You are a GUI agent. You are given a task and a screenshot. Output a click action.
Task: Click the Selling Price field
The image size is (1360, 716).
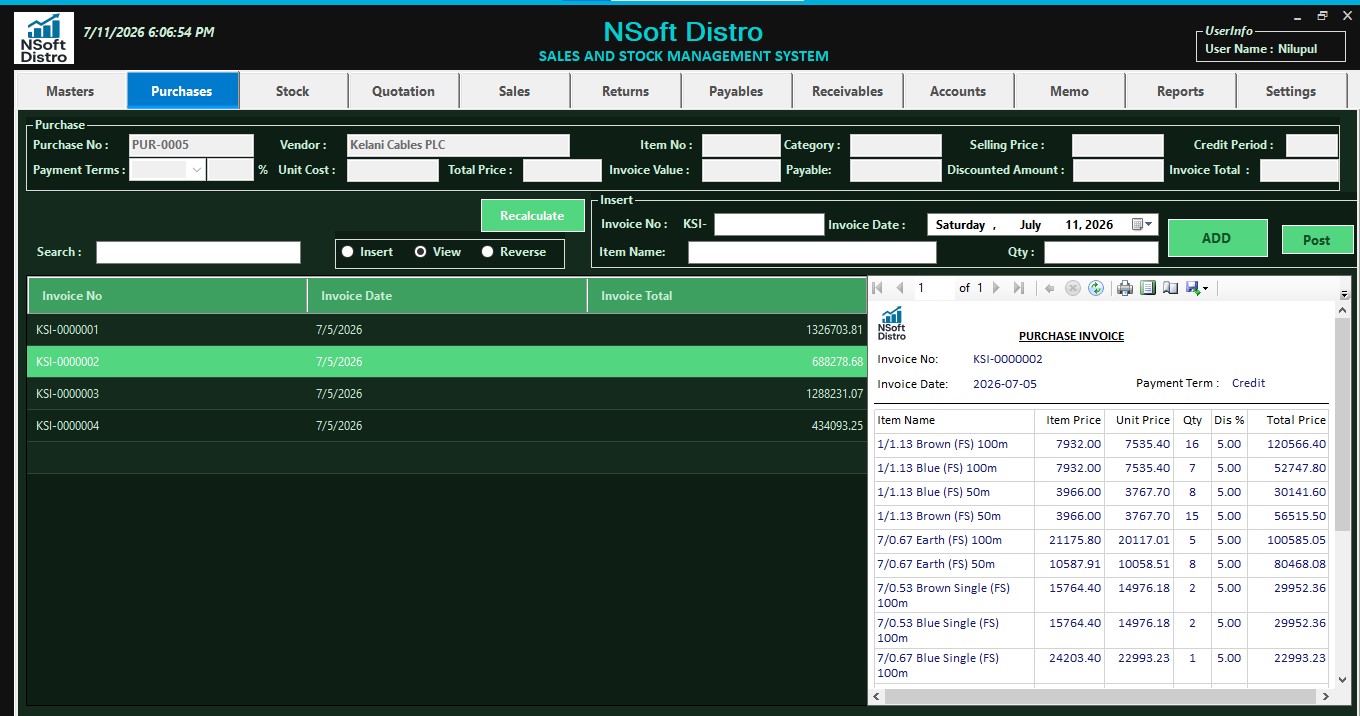pos(1118,145)
